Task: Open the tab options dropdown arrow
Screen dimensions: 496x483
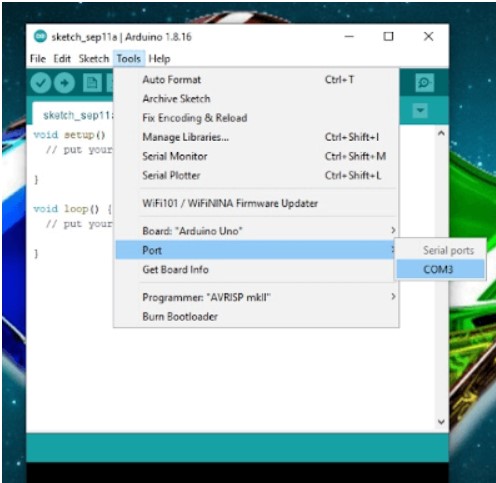Action: coord(420,110)
